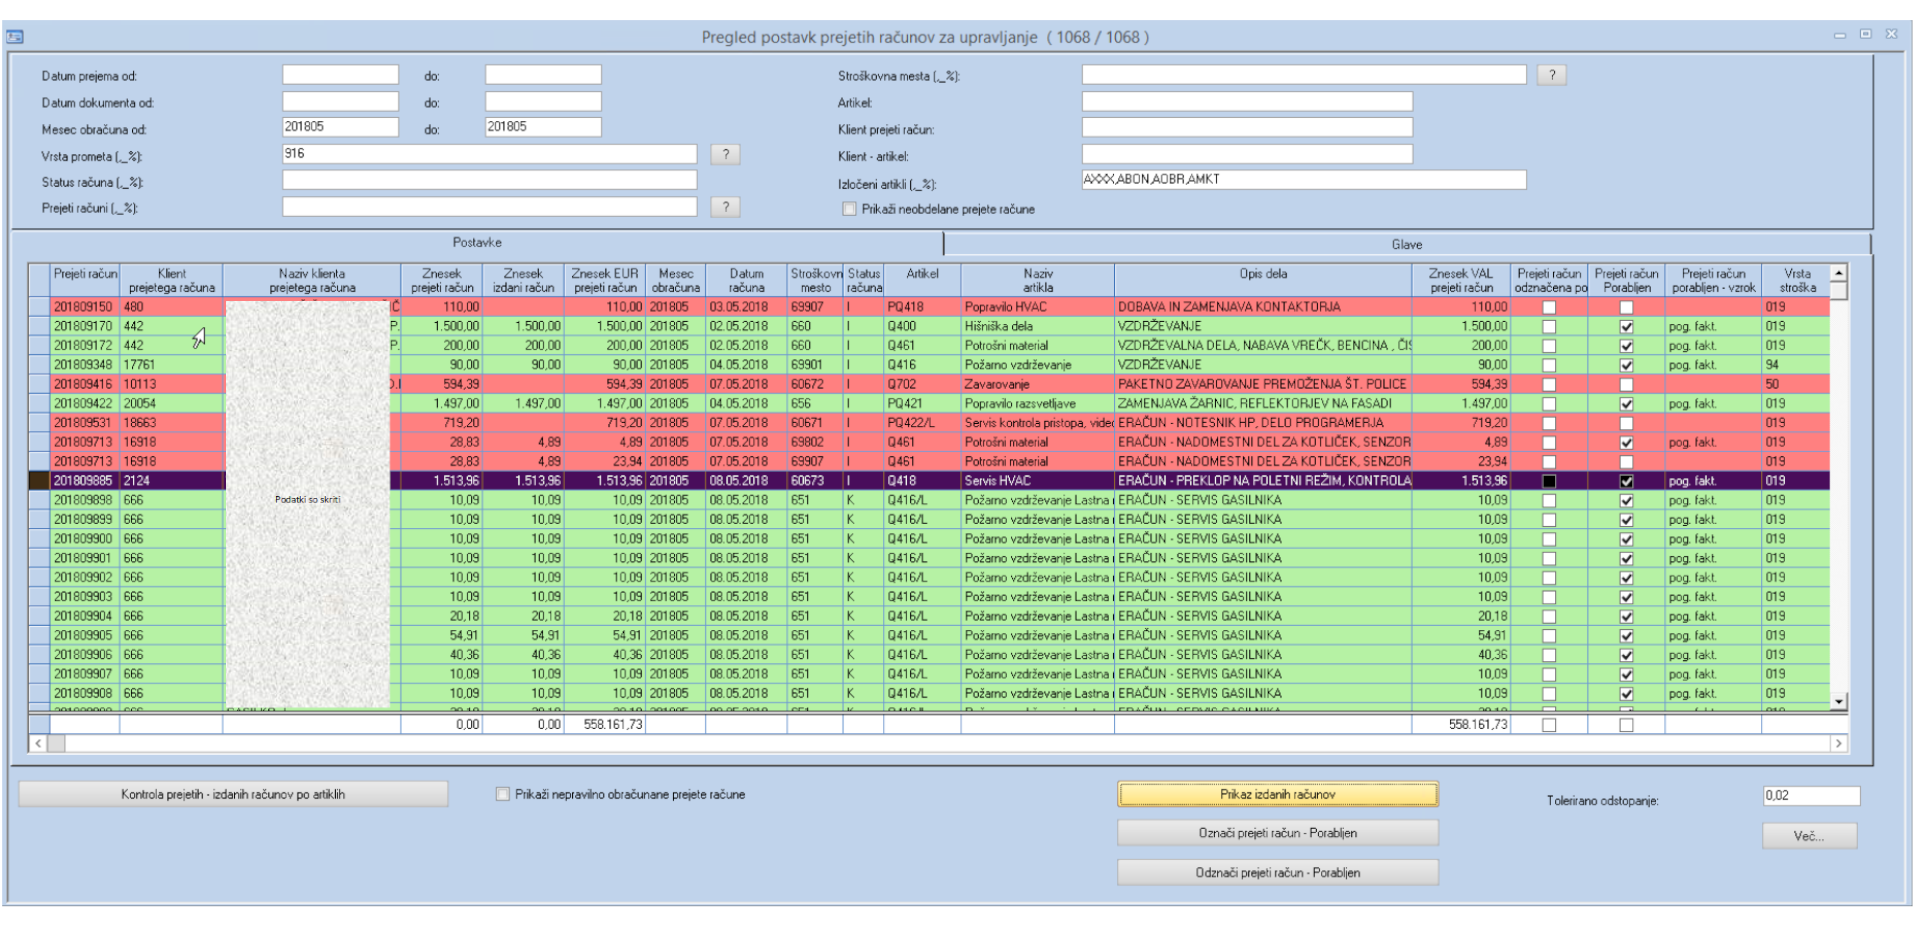Click the Naziv artikla column header
This screenshot has height=926, width=1914.
1038,280
